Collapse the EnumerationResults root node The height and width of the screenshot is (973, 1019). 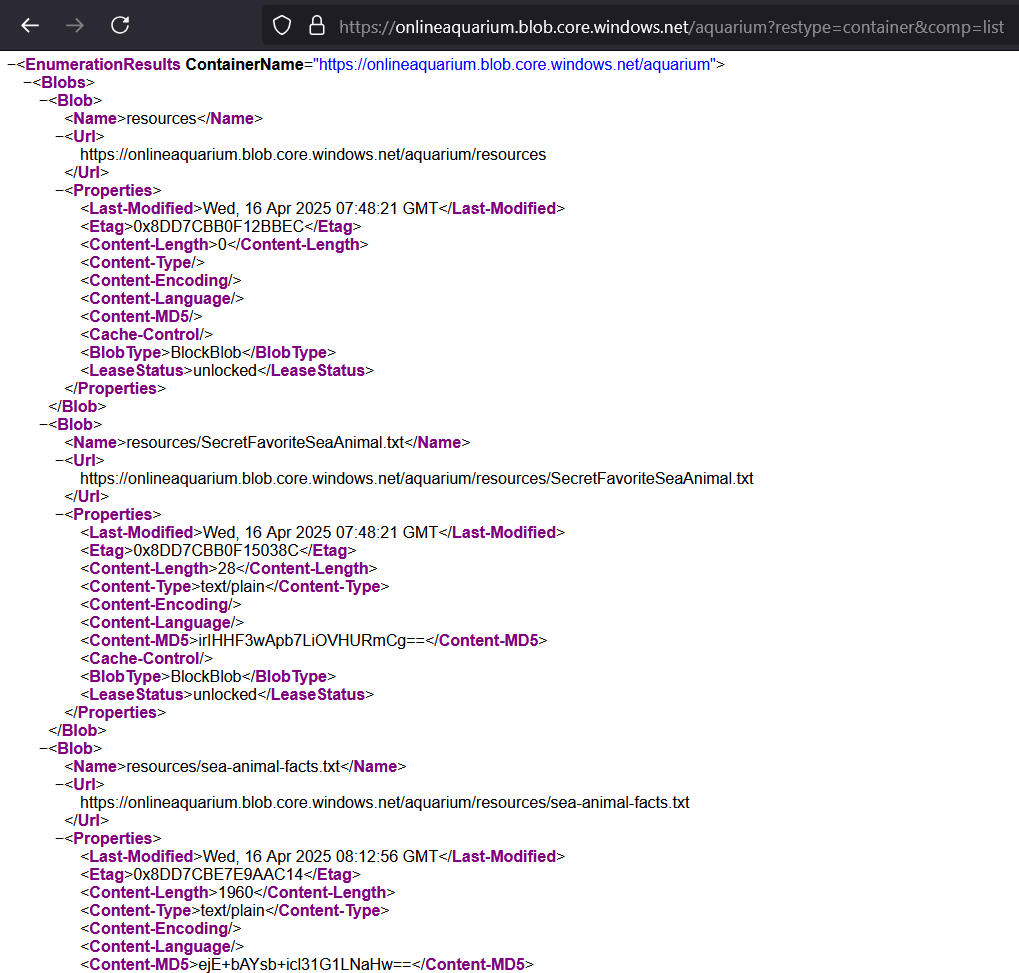(11, 65)
